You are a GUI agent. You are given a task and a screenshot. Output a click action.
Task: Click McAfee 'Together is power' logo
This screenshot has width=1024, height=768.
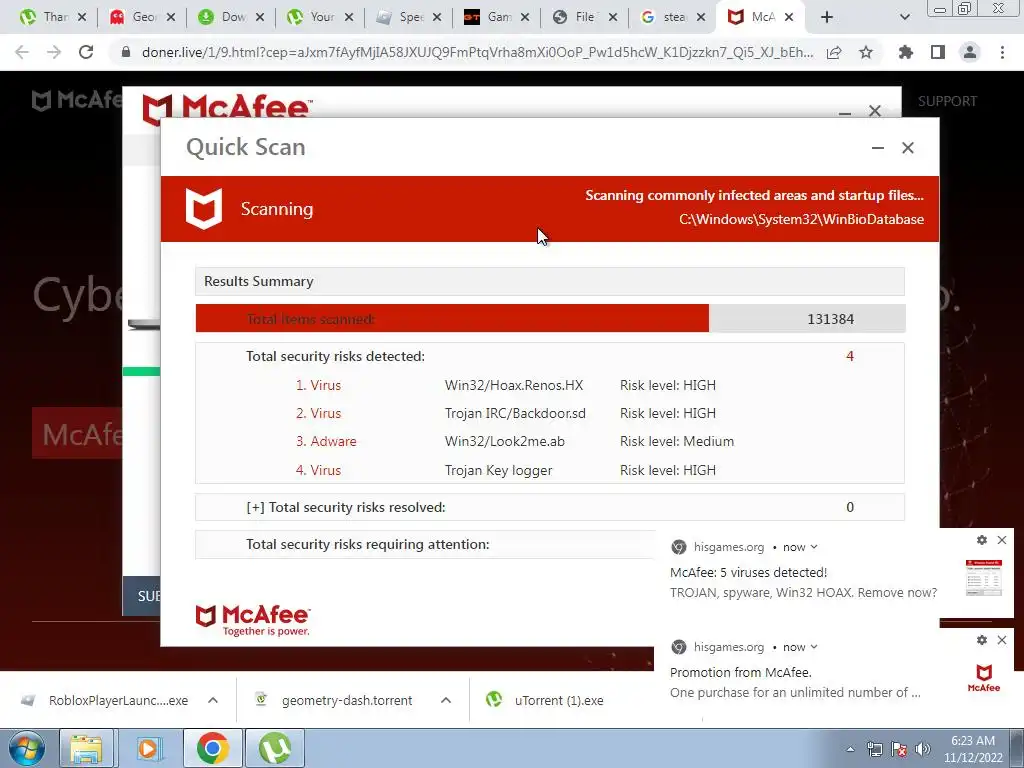[253, 620]
